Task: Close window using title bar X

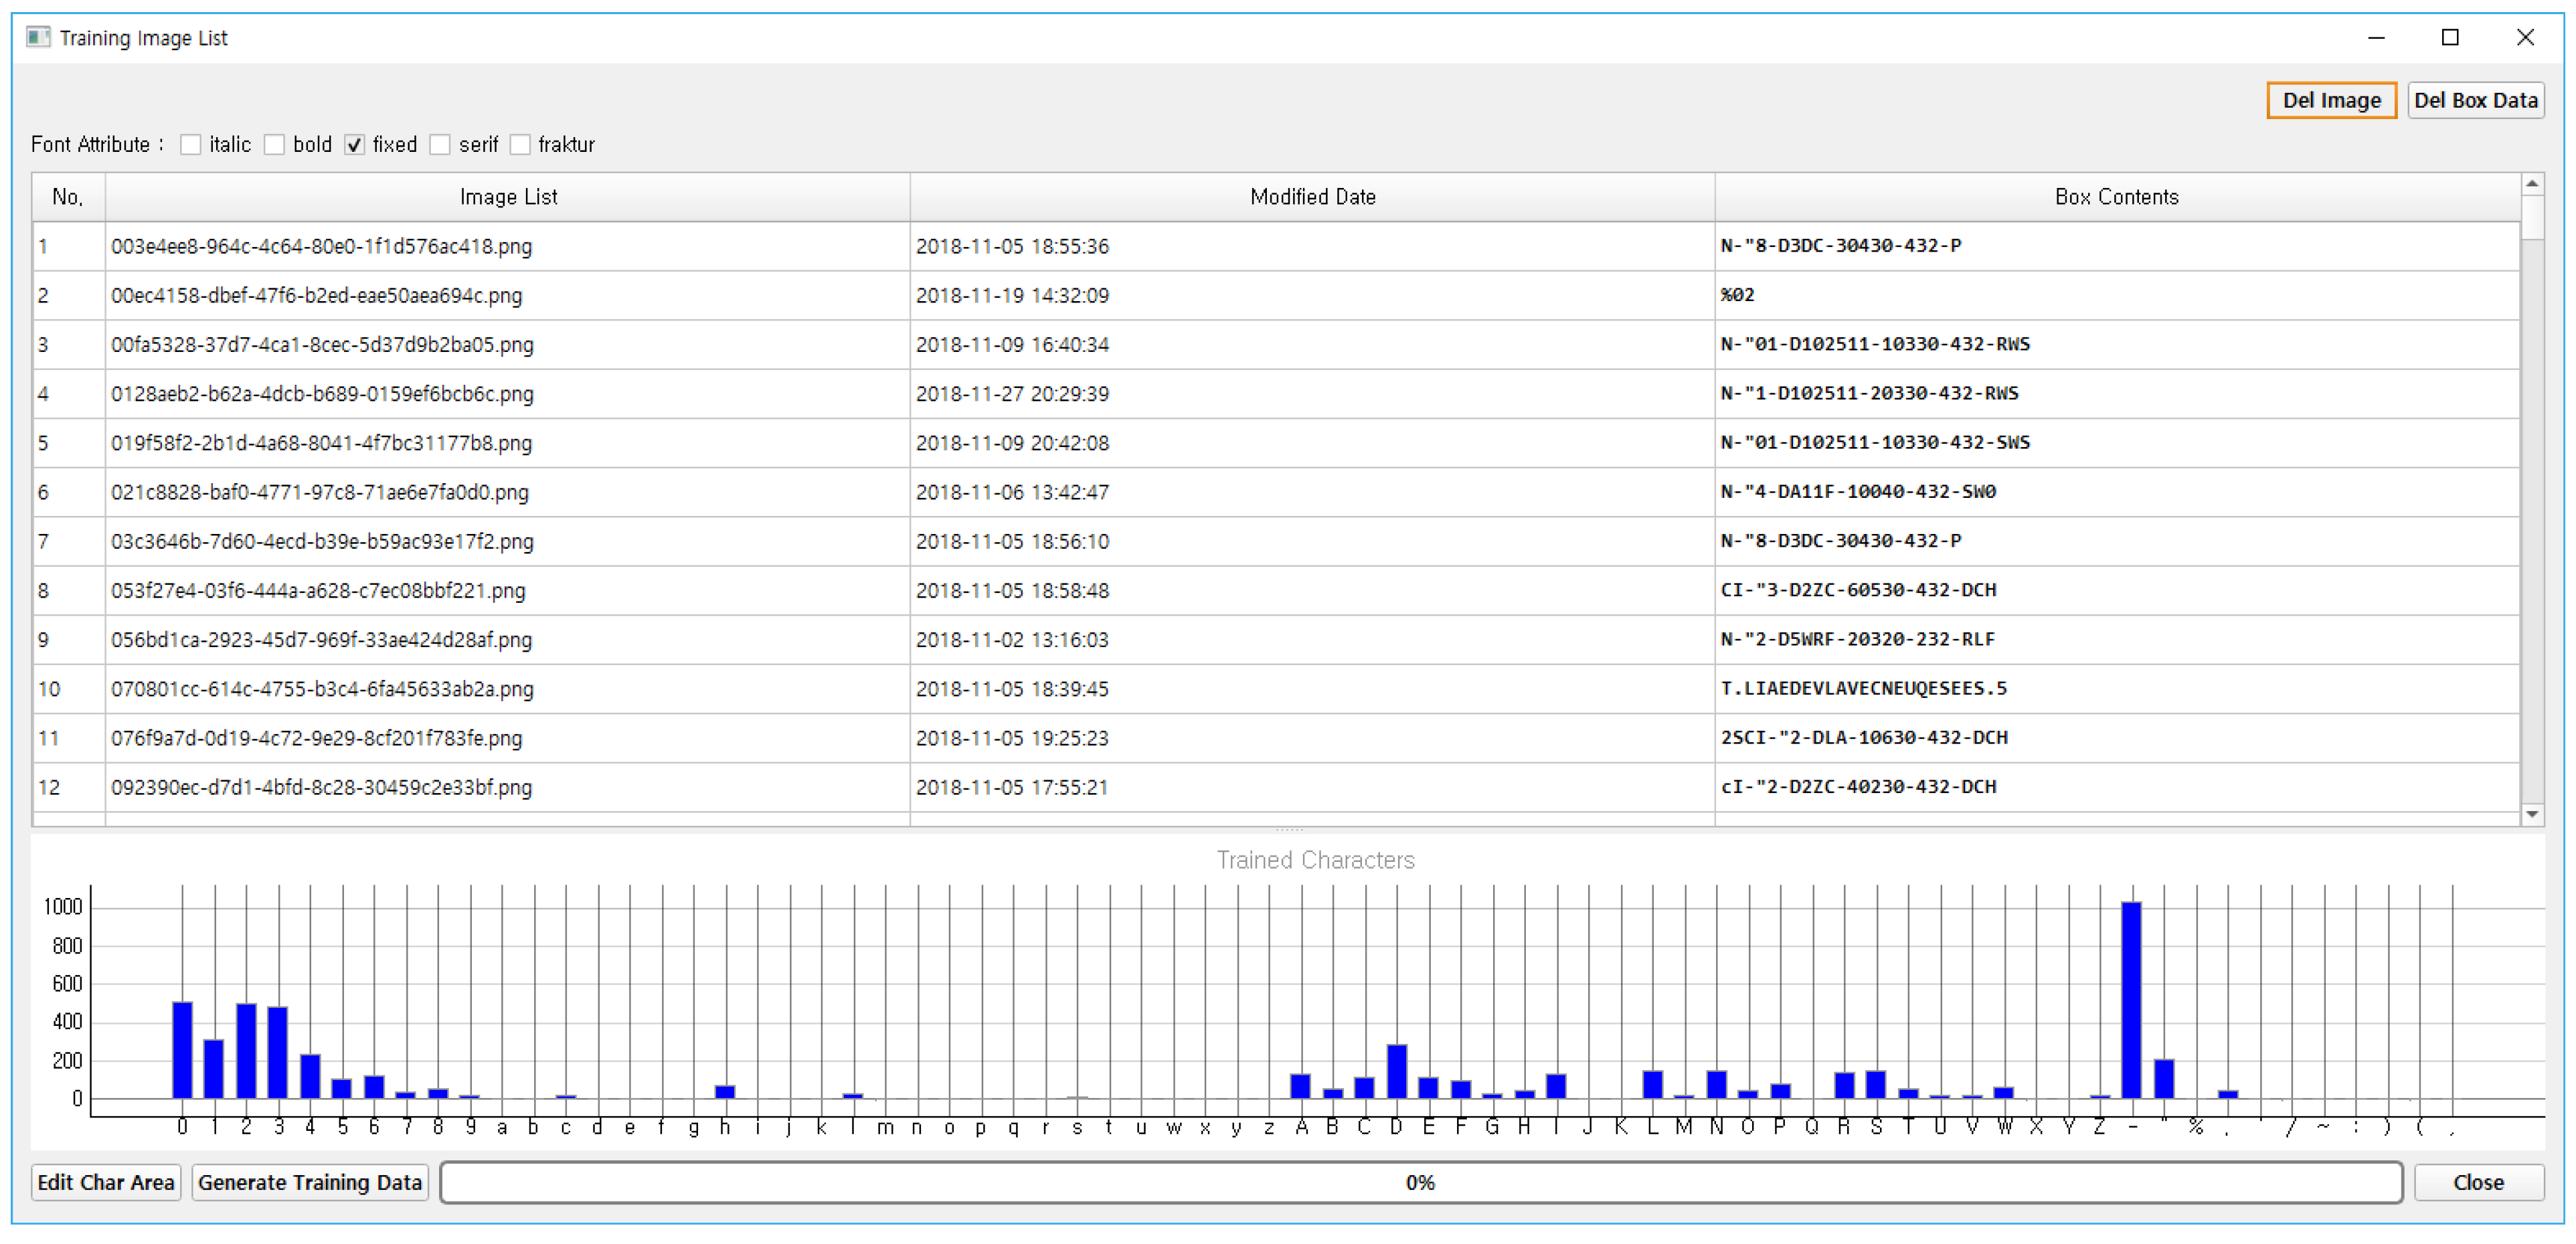Action: [x=2525, y=38]
